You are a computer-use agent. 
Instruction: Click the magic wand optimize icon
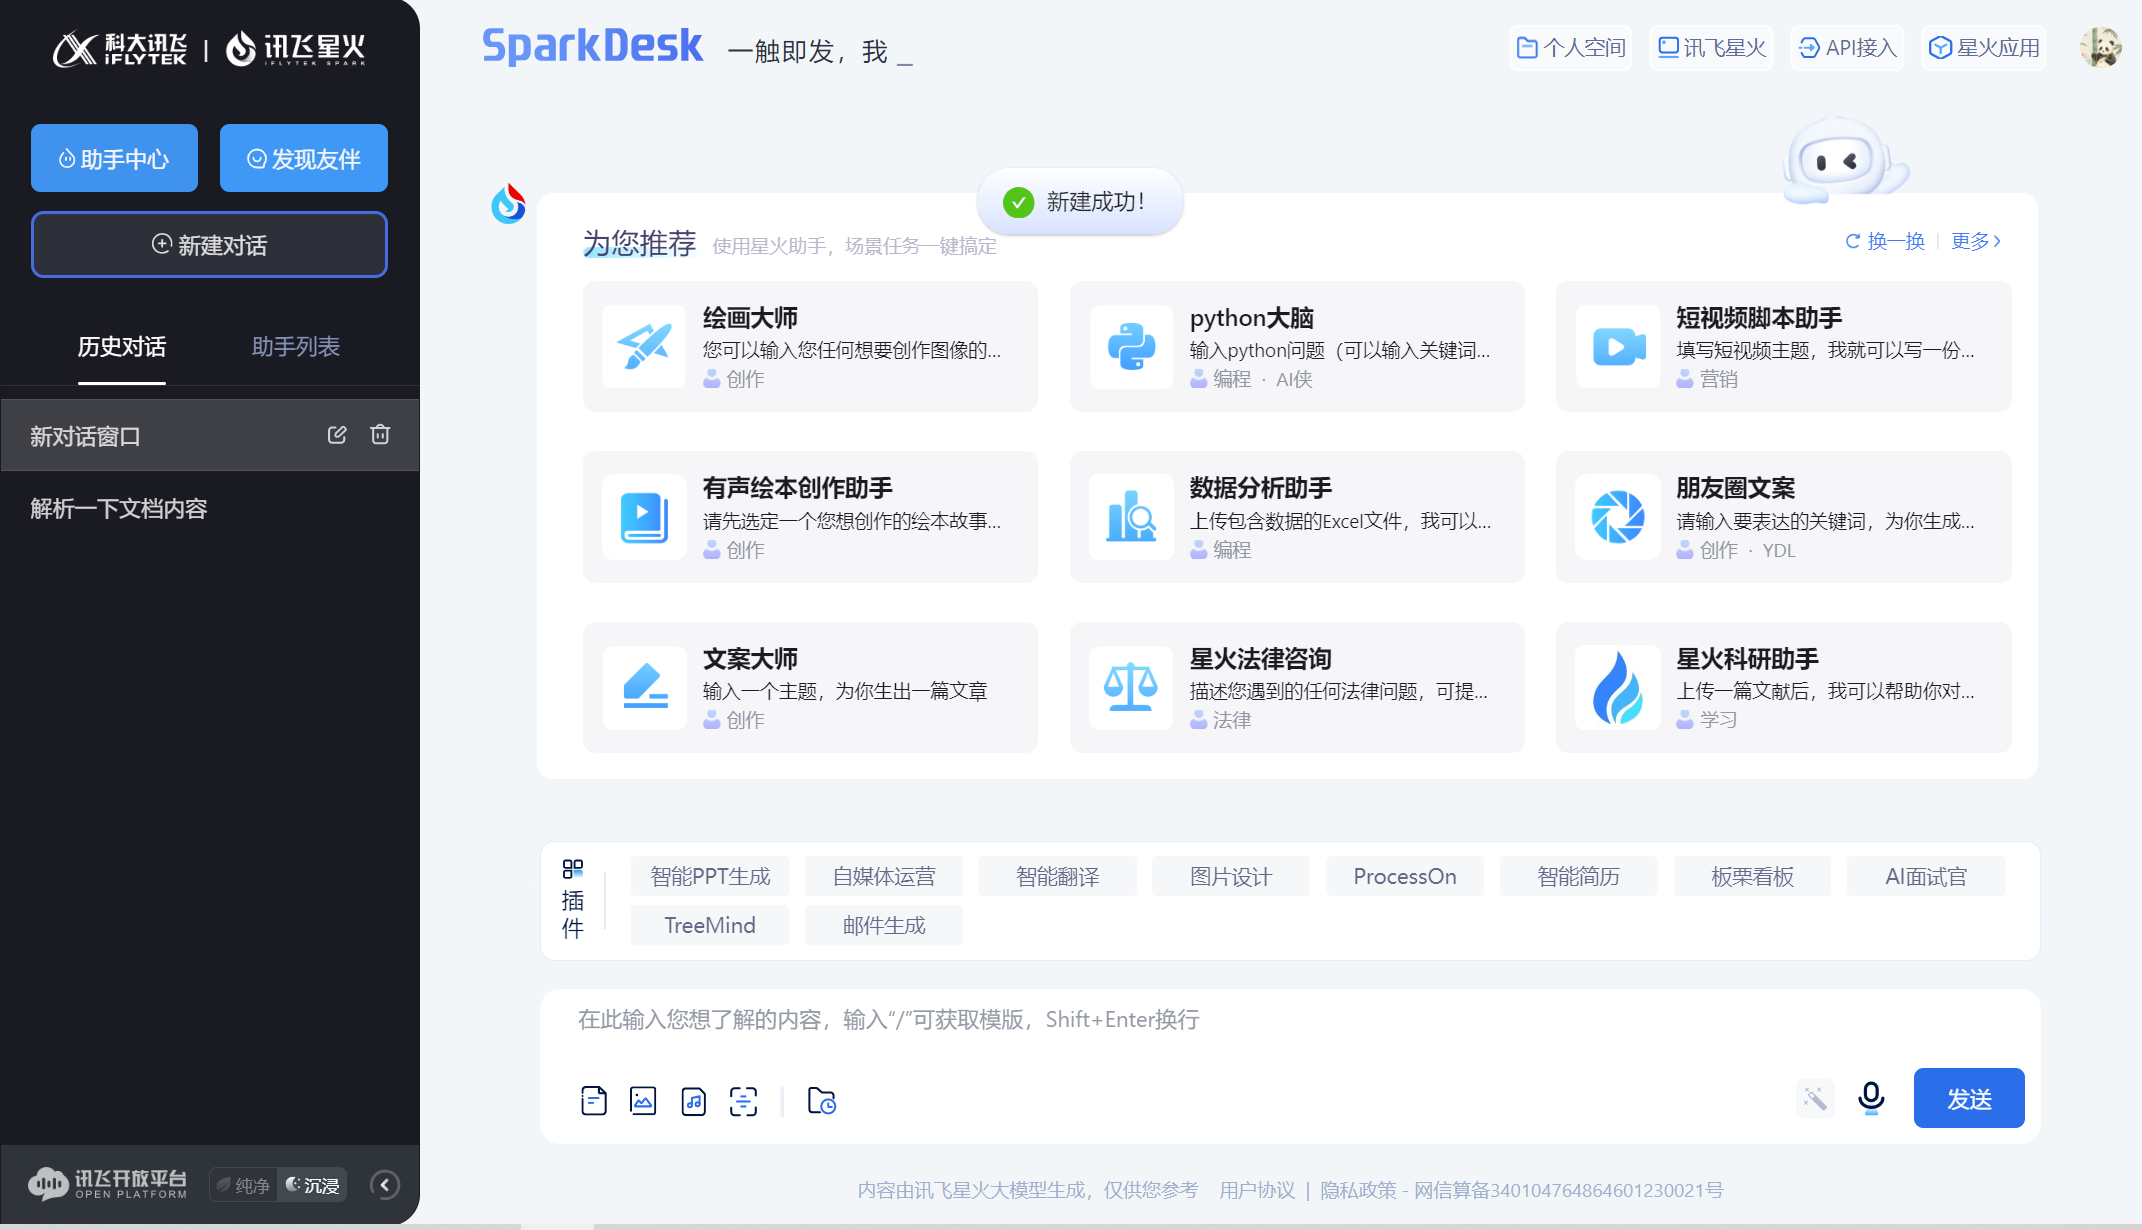(x=1815, y=1100)
